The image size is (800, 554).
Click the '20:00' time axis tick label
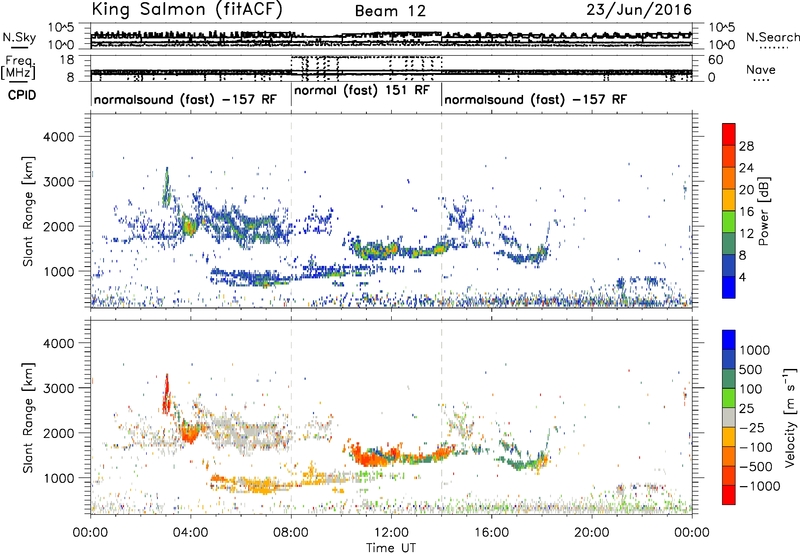pos(592,533)
